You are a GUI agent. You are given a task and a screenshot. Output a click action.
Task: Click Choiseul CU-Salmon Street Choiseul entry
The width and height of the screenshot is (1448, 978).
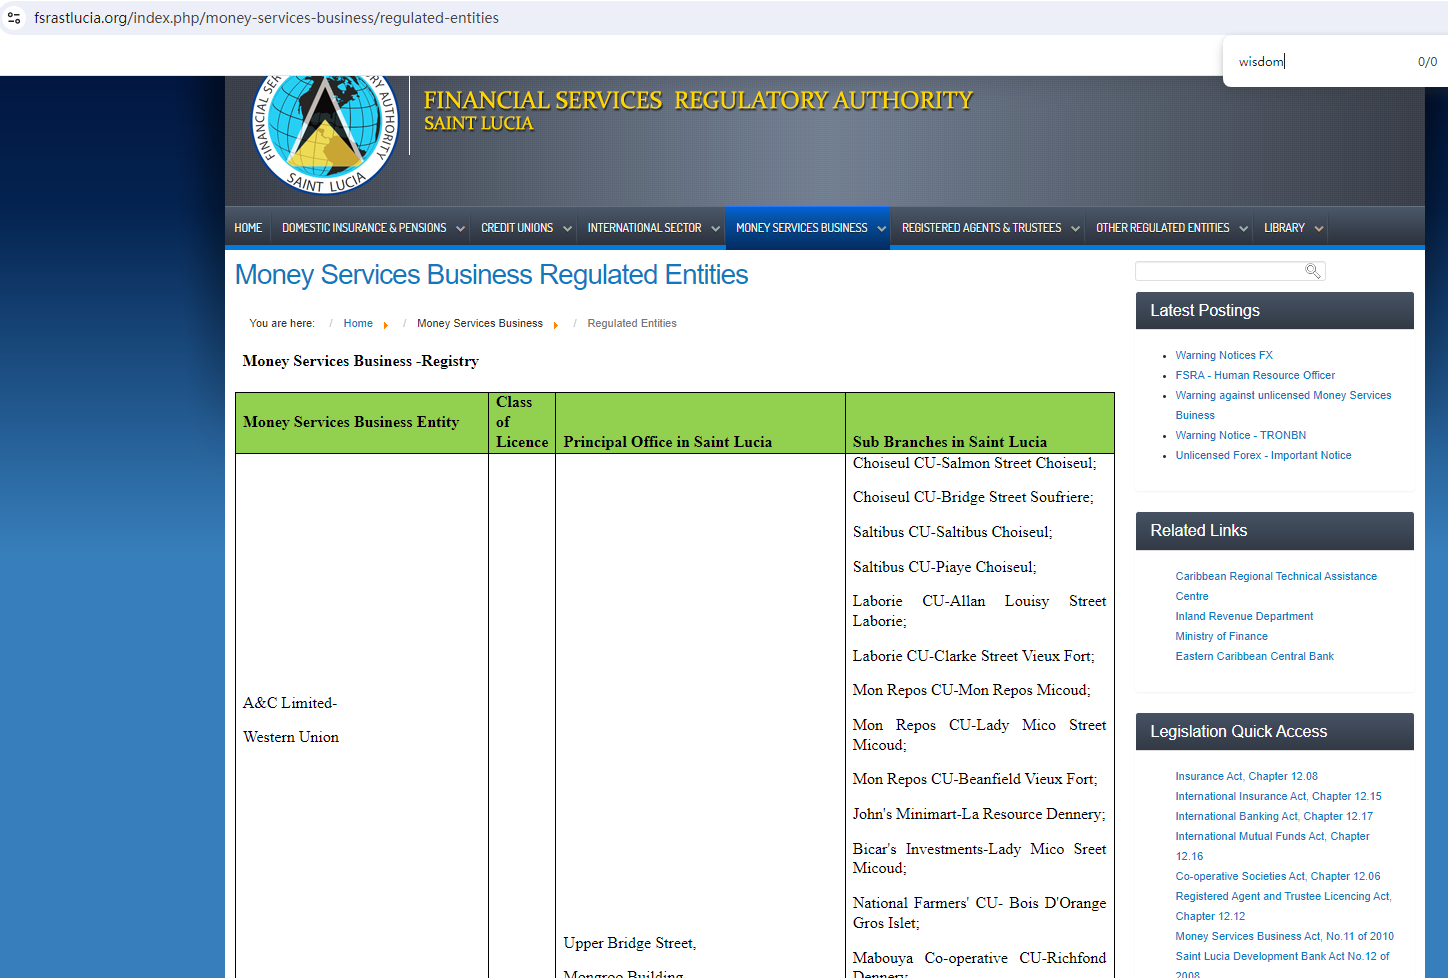(974, 463)
